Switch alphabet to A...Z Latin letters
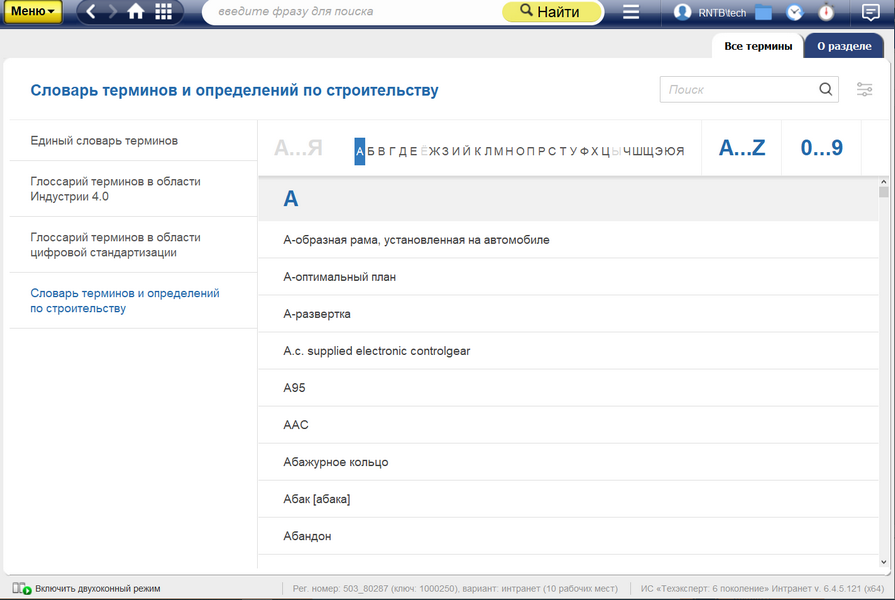895x600 pixels. click(x=741, y=148)
